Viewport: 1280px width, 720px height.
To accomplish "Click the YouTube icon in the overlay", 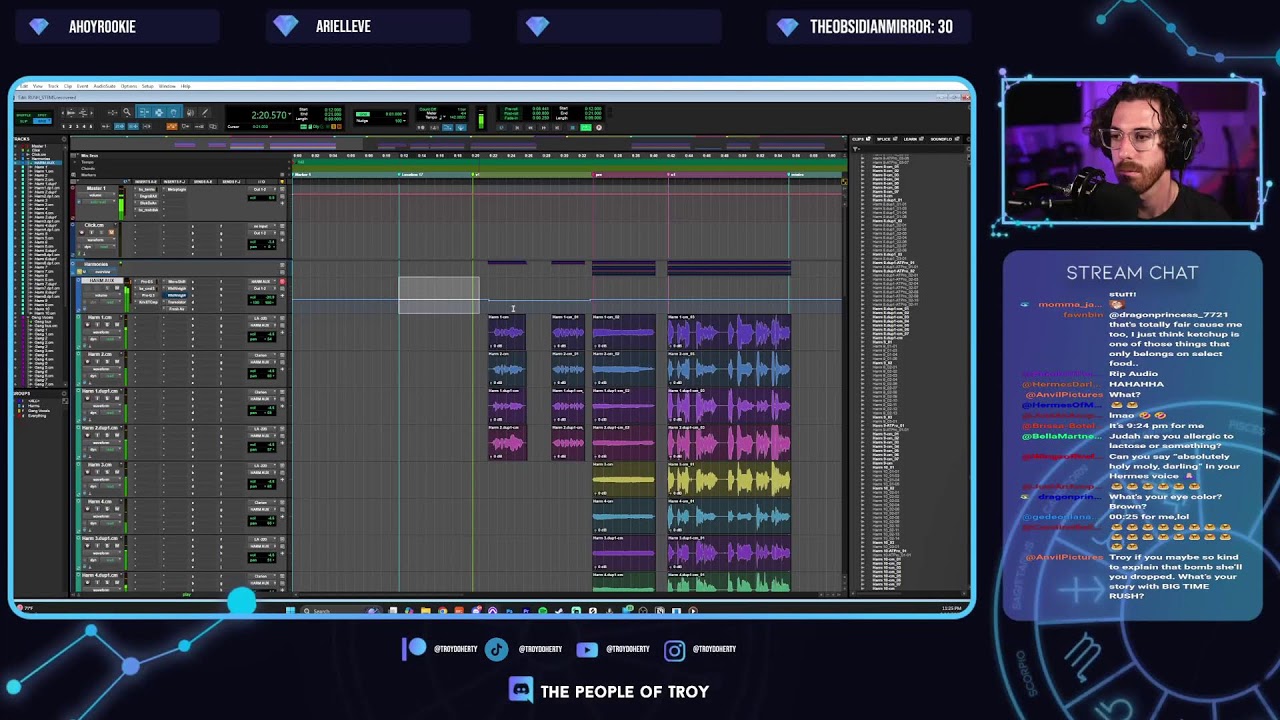I will click(587, 649).
